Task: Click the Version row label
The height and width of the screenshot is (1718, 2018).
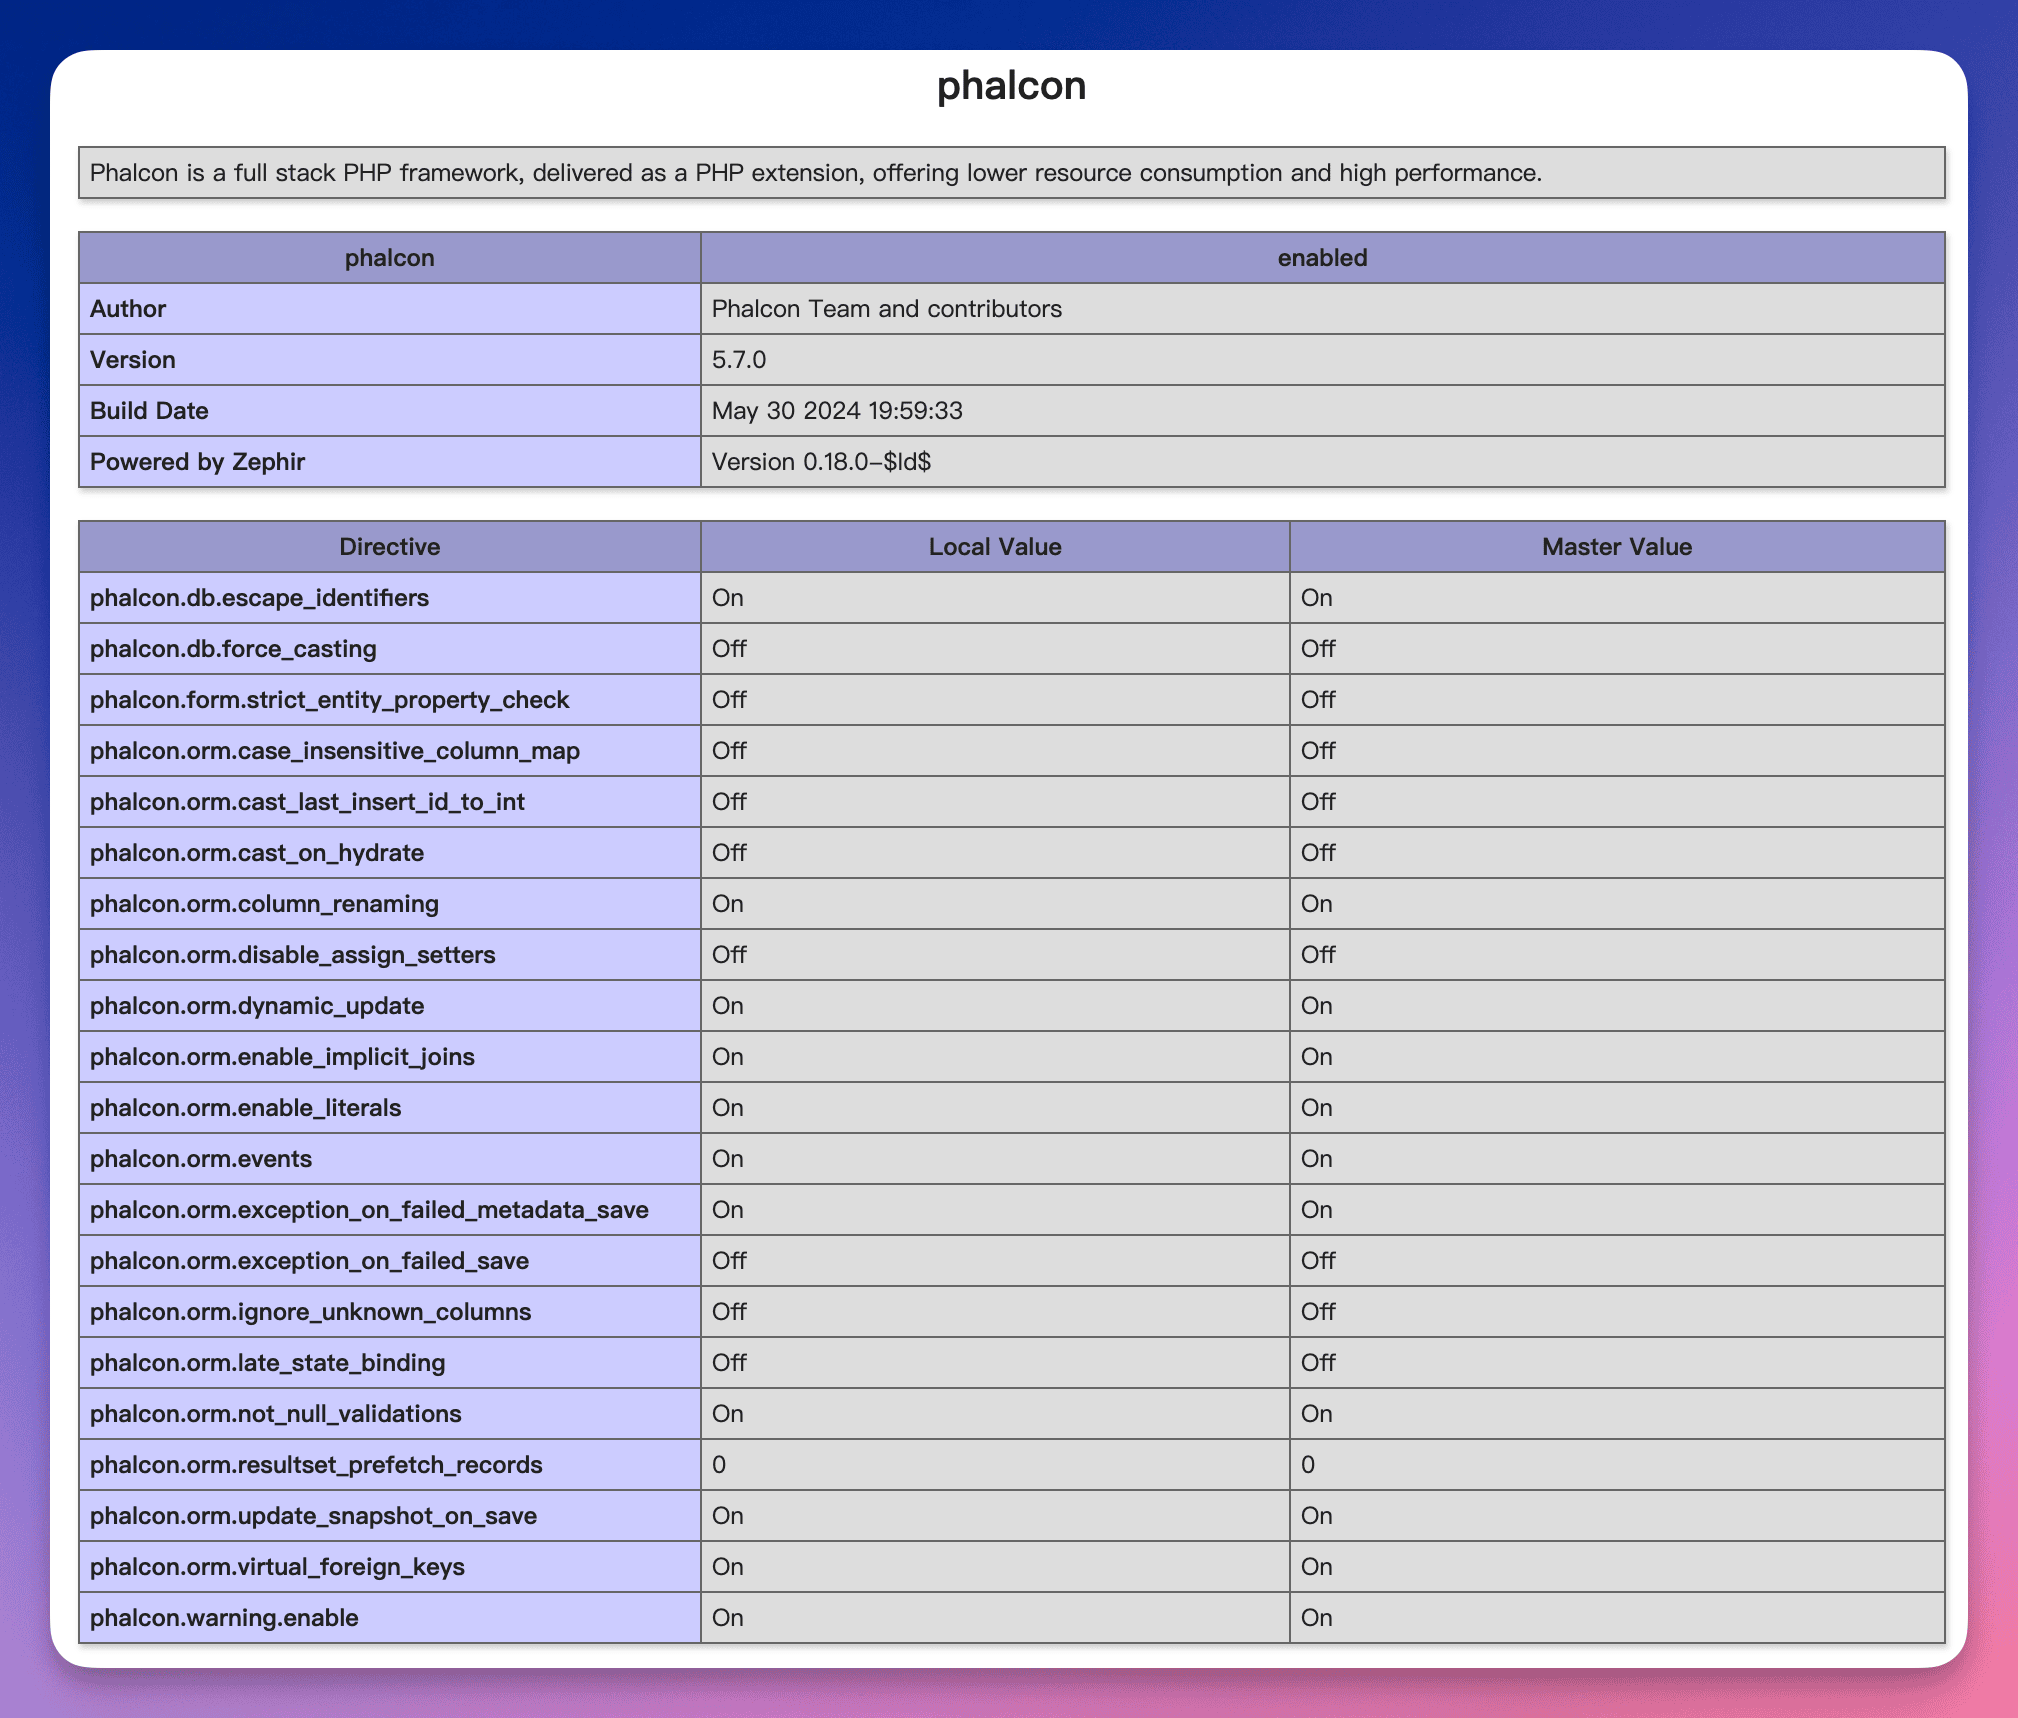Action: click(x=133, y=360)
